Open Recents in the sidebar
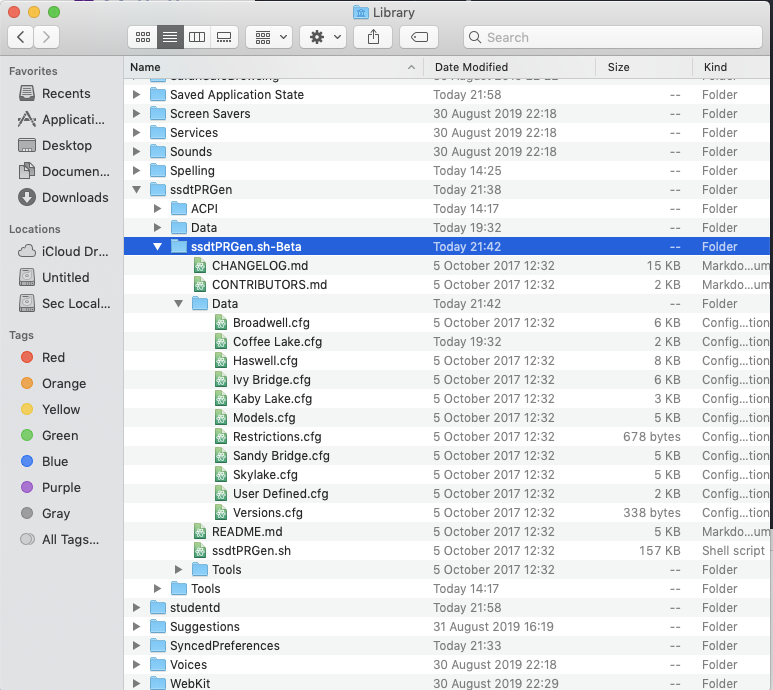 (x=66, y=93)
